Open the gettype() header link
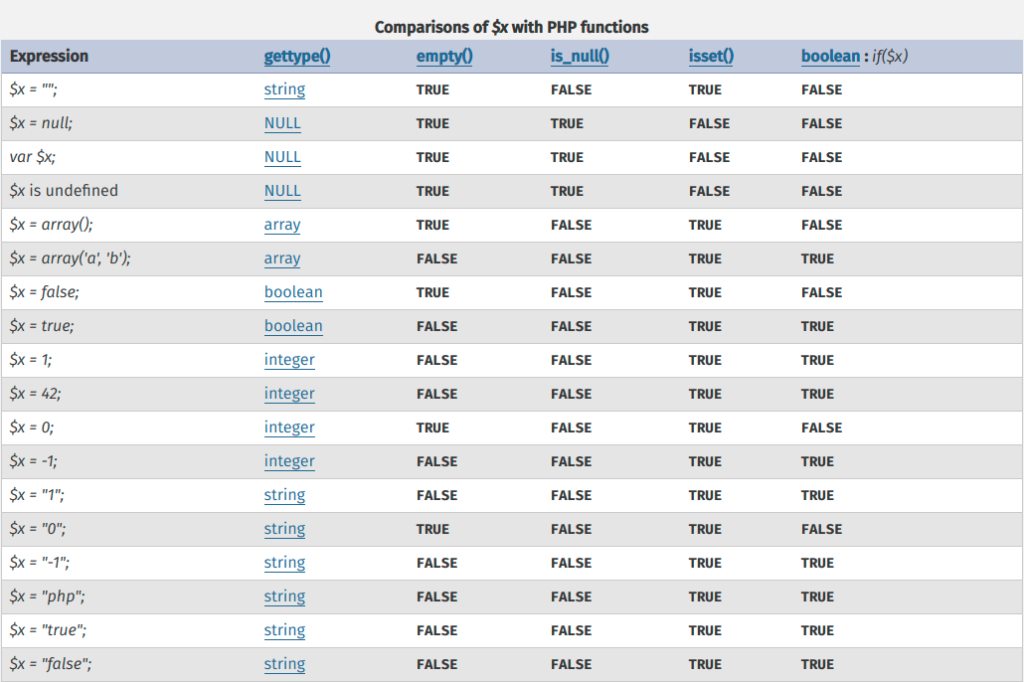Image resolution: width=1024 pixels, height=682 pixels. pos(297,56)
